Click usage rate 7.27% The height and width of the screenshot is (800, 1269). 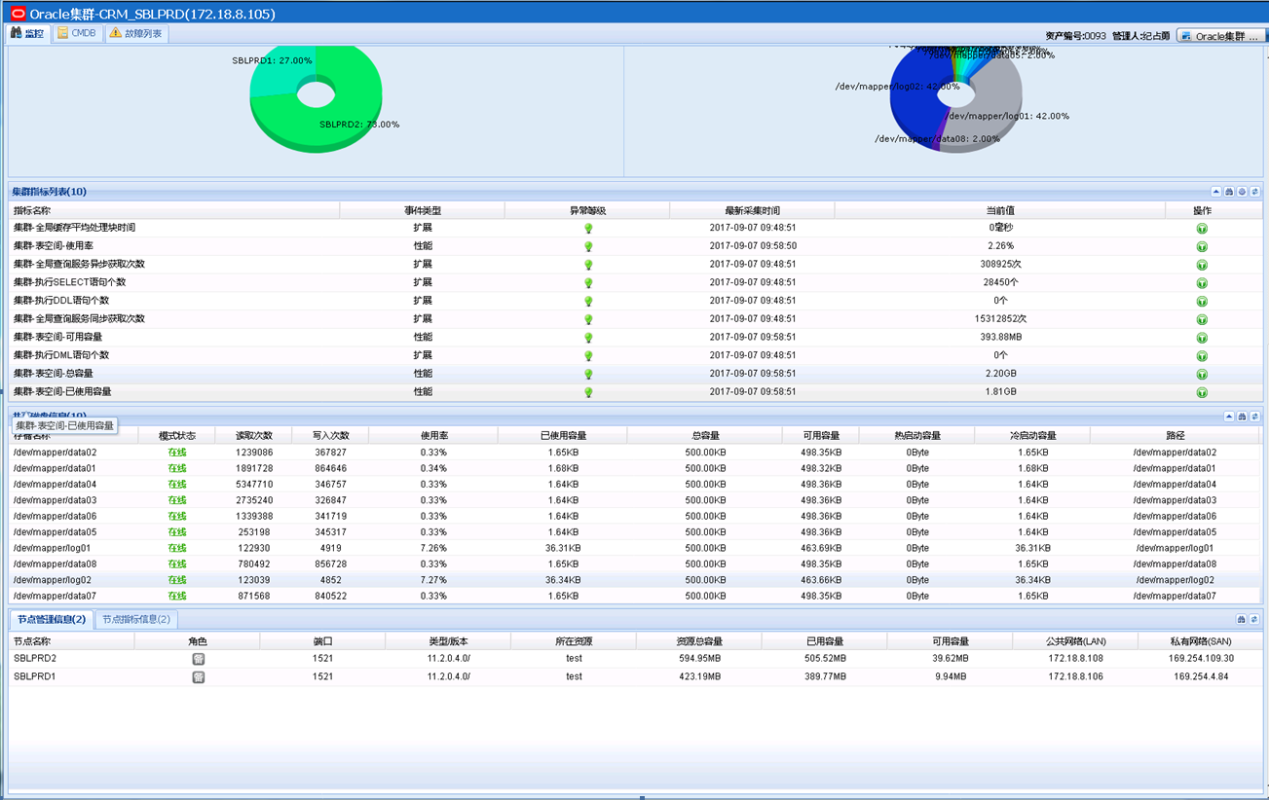pos(434,580)
